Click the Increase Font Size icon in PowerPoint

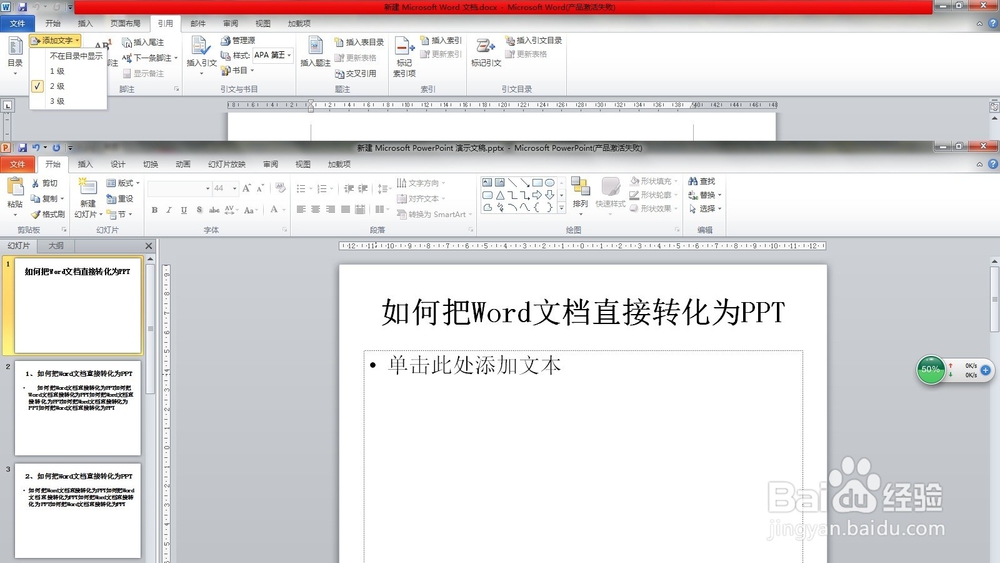point(247,188)
